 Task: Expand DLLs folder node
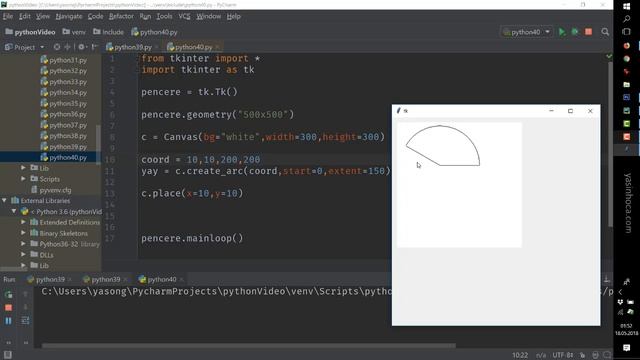[23, 255]
